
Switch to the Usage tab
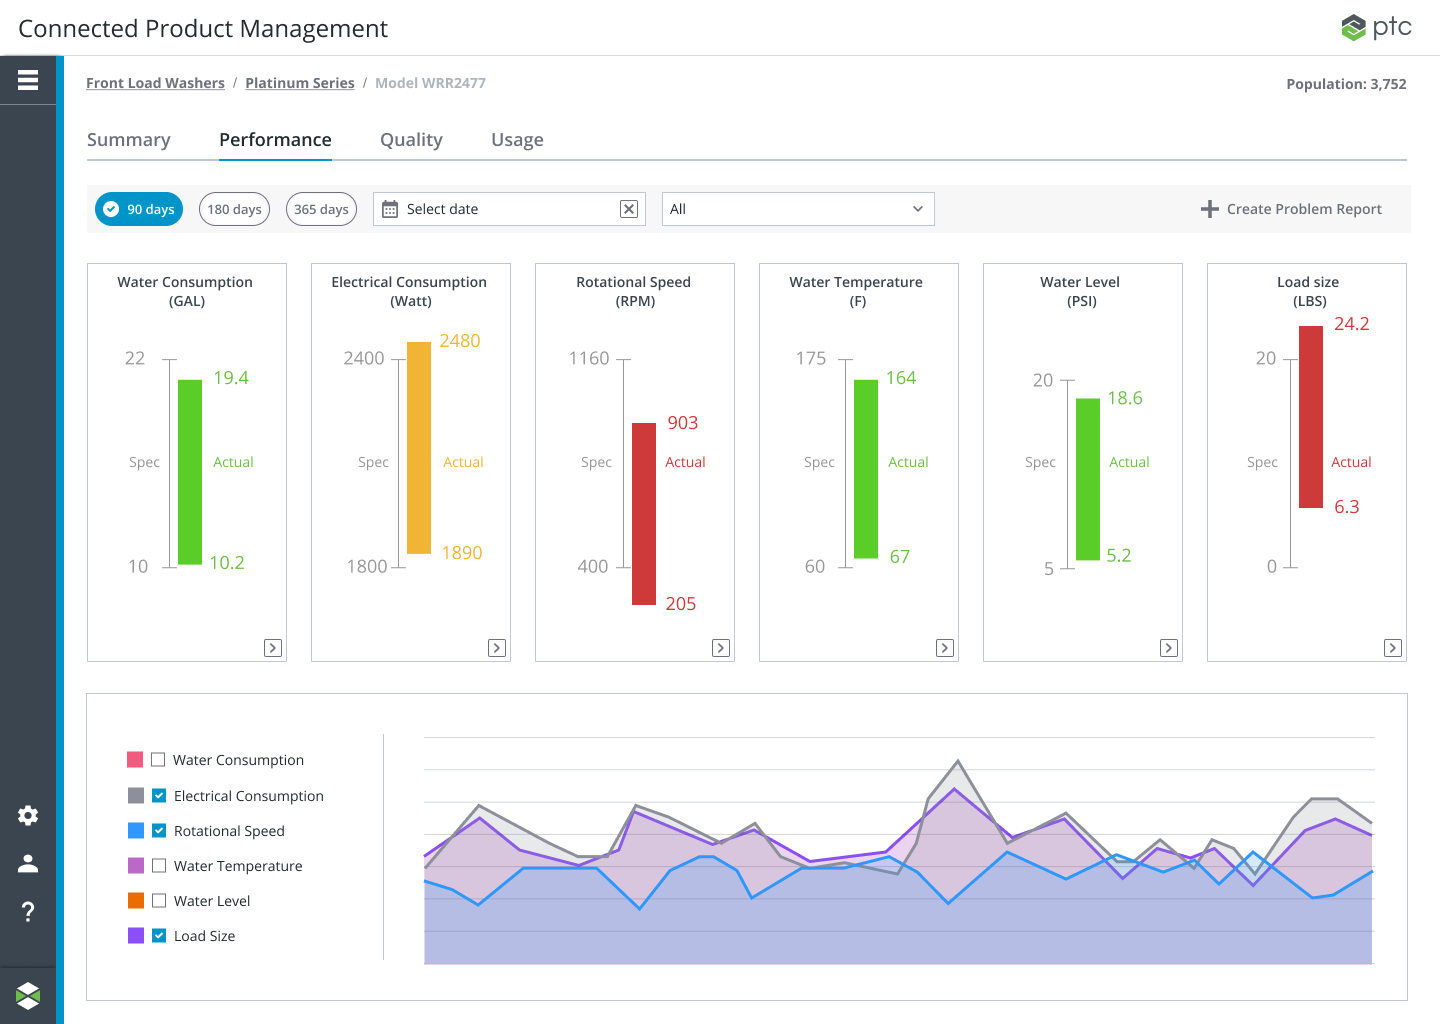coord(517,140)
